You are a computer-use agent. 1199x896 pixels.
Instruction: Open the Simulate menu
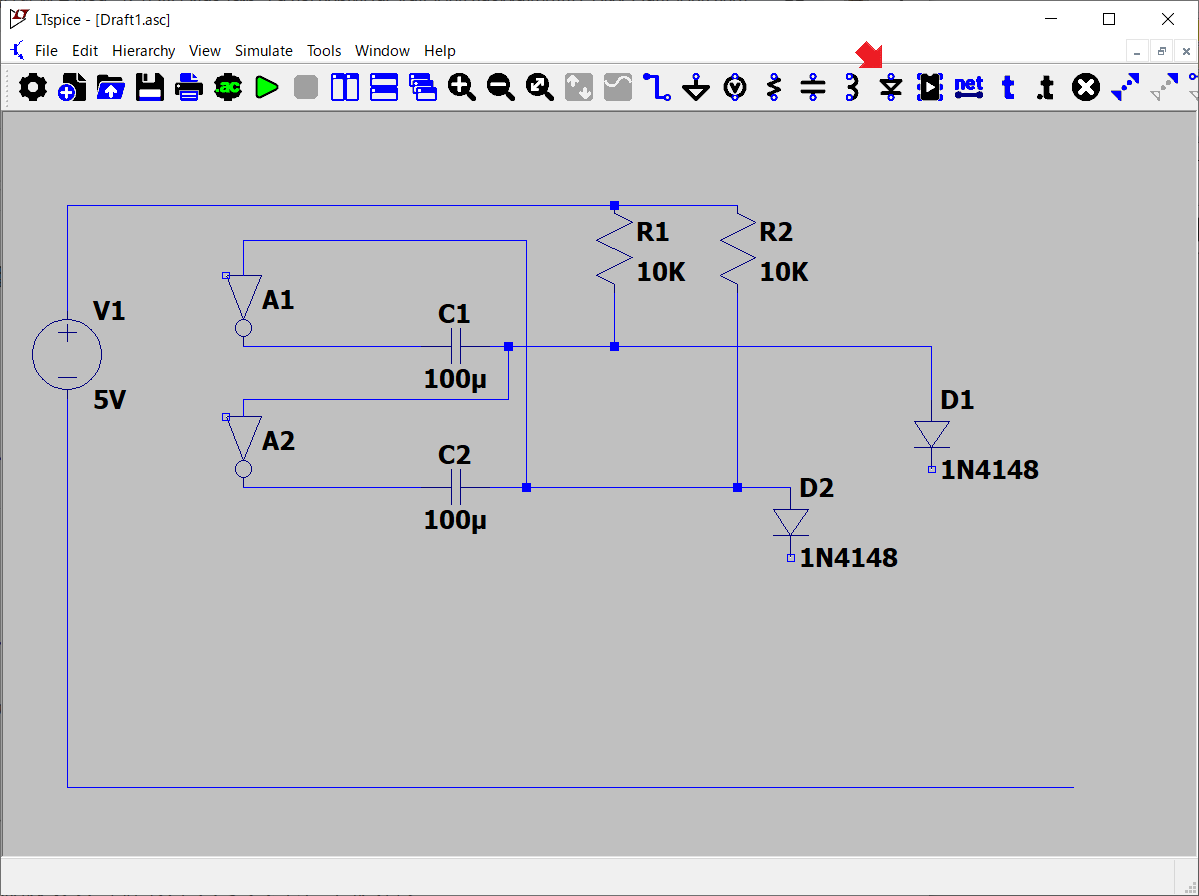[x=264, y=51]
